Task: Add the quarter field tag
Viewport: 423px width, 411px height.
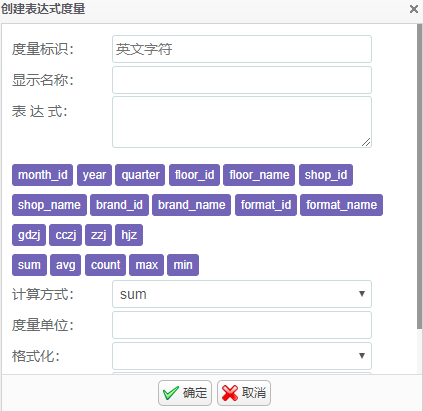Action: click(140, 175)
